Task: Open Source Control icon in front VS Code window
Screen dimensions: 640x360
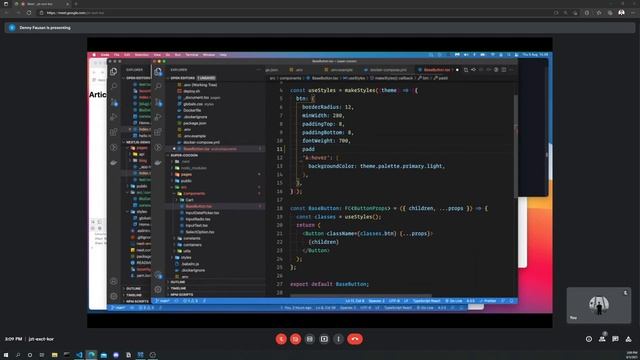Action: pos(158,102)
